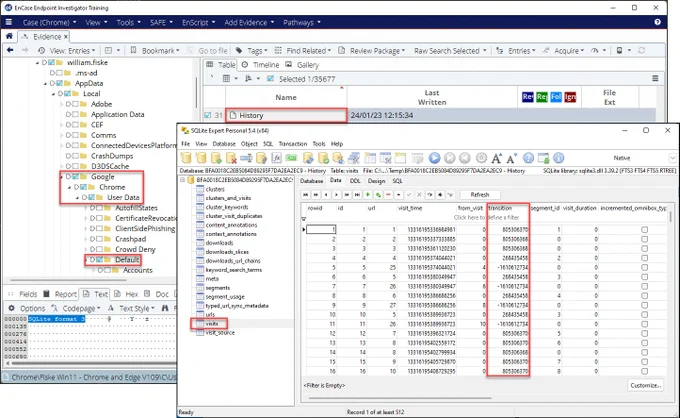Open the Pathways menu in EnCase
680x418 pixels.
point(302,22)
